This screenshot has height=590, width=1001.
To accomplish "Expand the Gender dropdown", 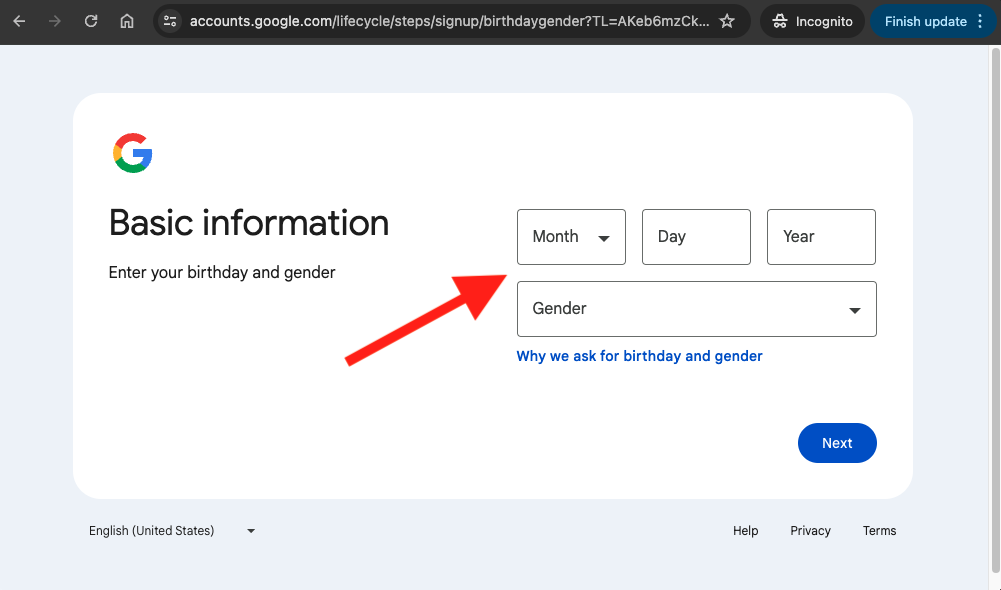I will 696,309.
